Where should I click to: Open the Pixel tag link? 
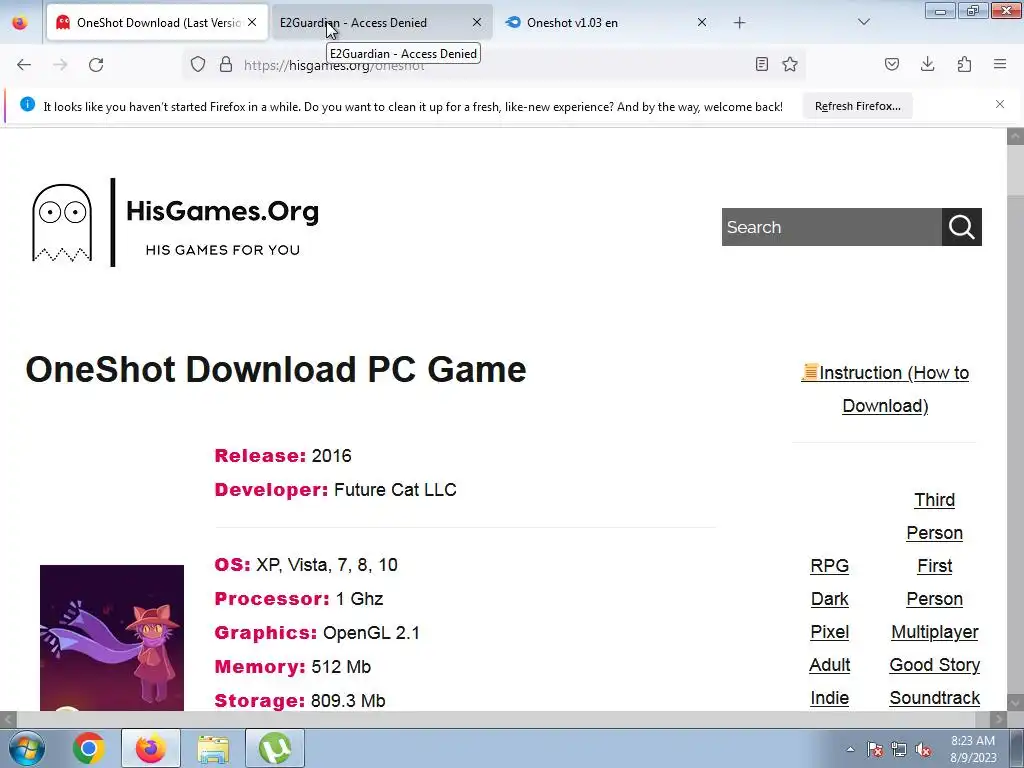pos(829,632)
